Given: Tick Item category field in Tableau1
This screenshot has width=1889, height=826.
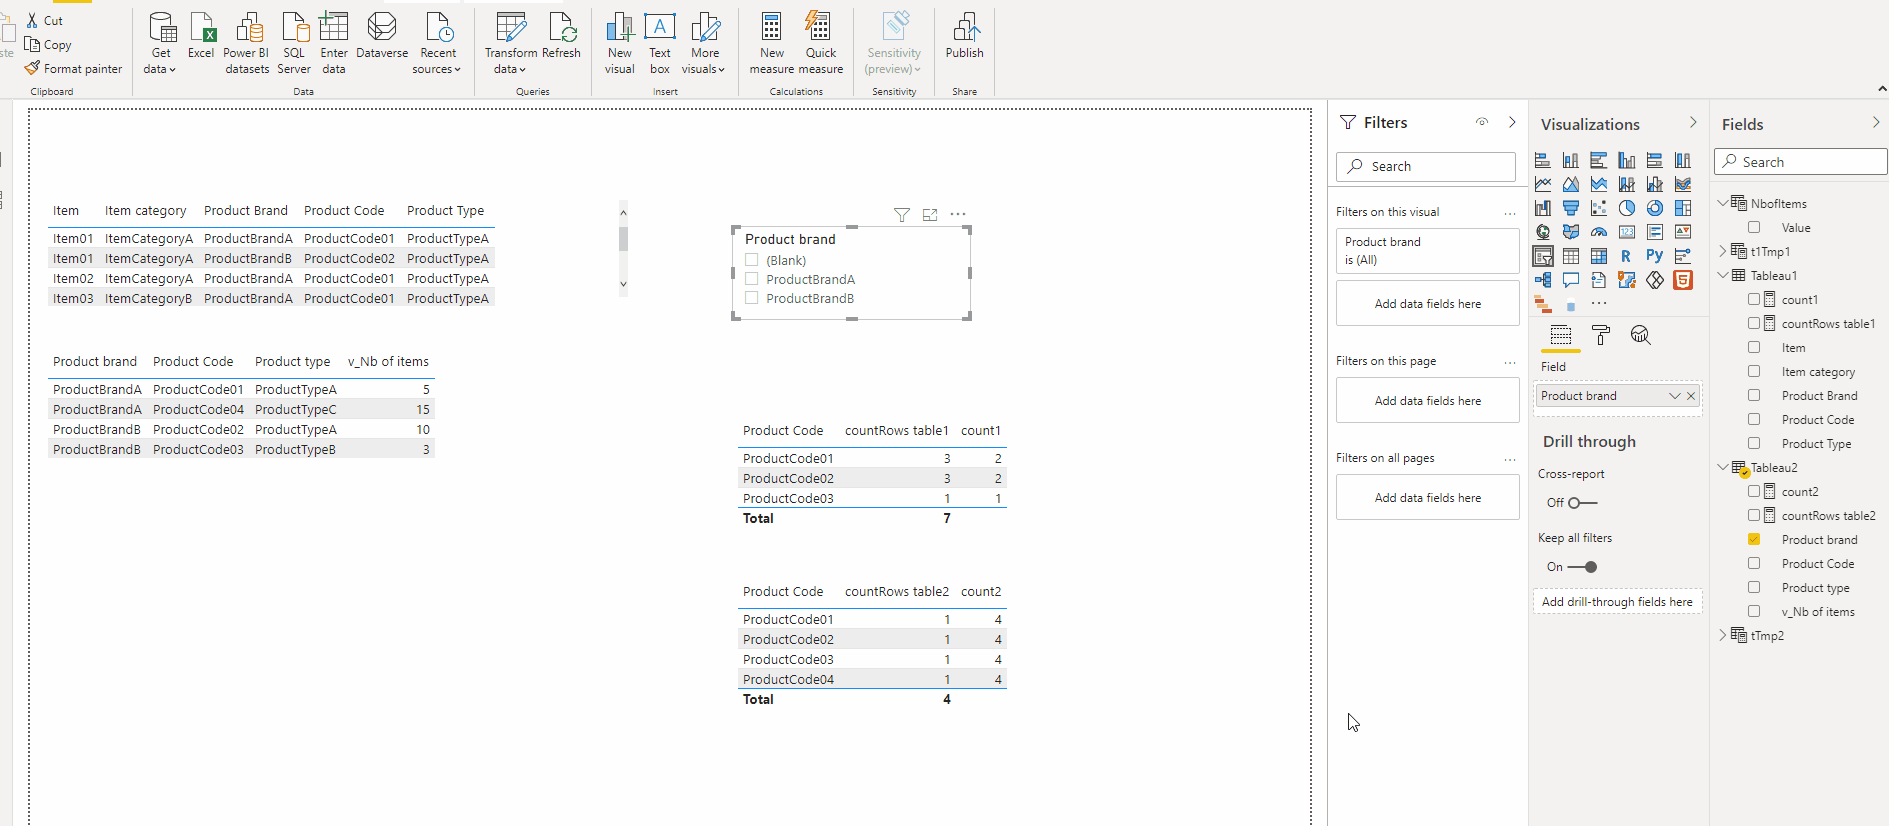Looking at the screenshot, I should pos(1754,371).
